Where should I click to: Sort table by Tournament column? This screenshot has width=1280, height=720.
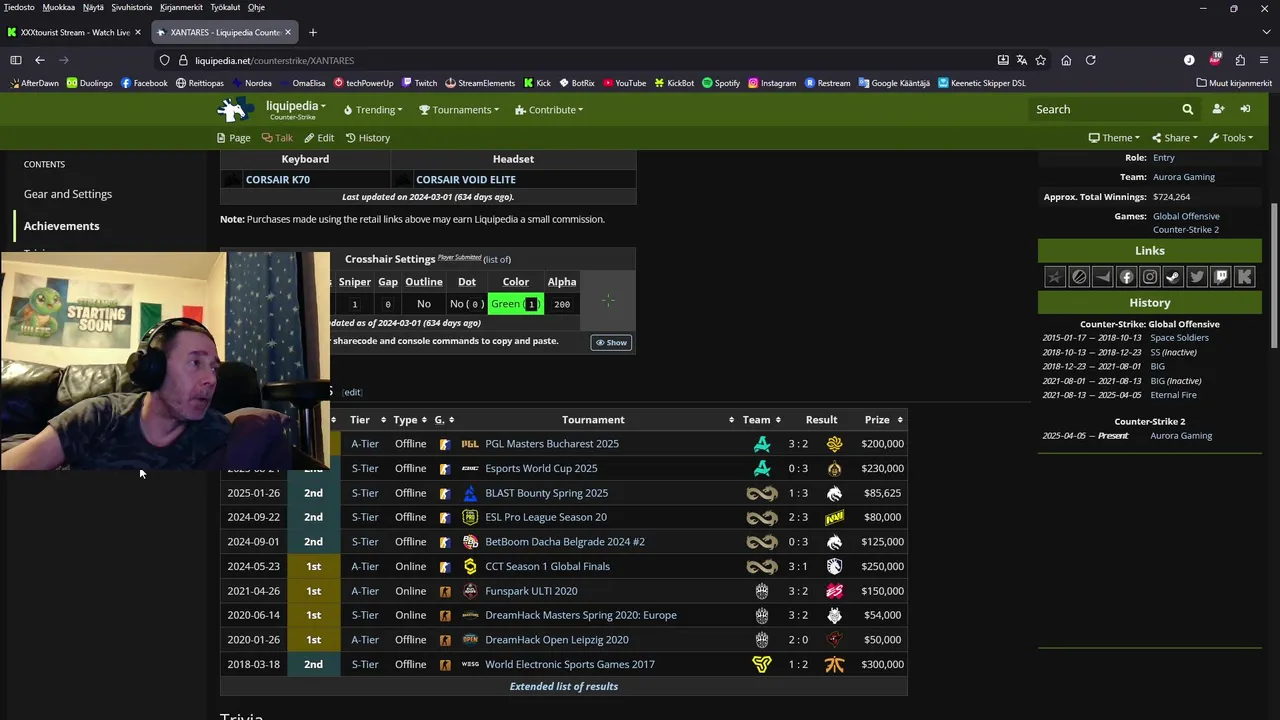click(x=598, y=420)
